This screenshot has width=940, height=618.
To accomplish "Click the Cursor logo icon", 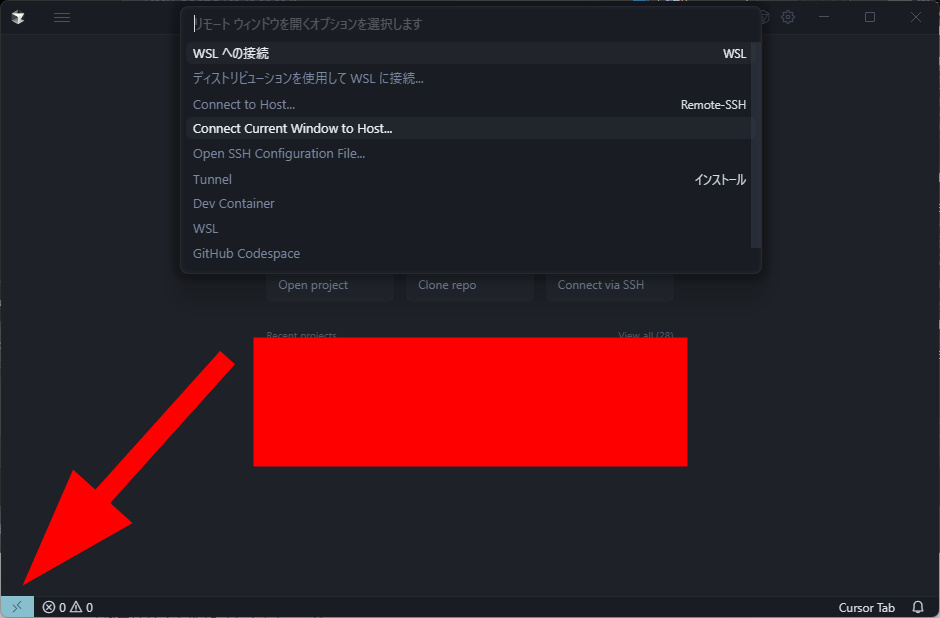I will click(x=18, y=17).
